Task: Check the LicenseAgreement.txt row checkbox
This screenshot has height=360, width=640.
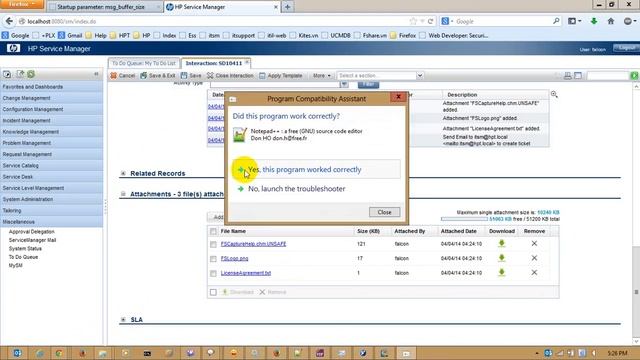Action: [x=213, y=273]
